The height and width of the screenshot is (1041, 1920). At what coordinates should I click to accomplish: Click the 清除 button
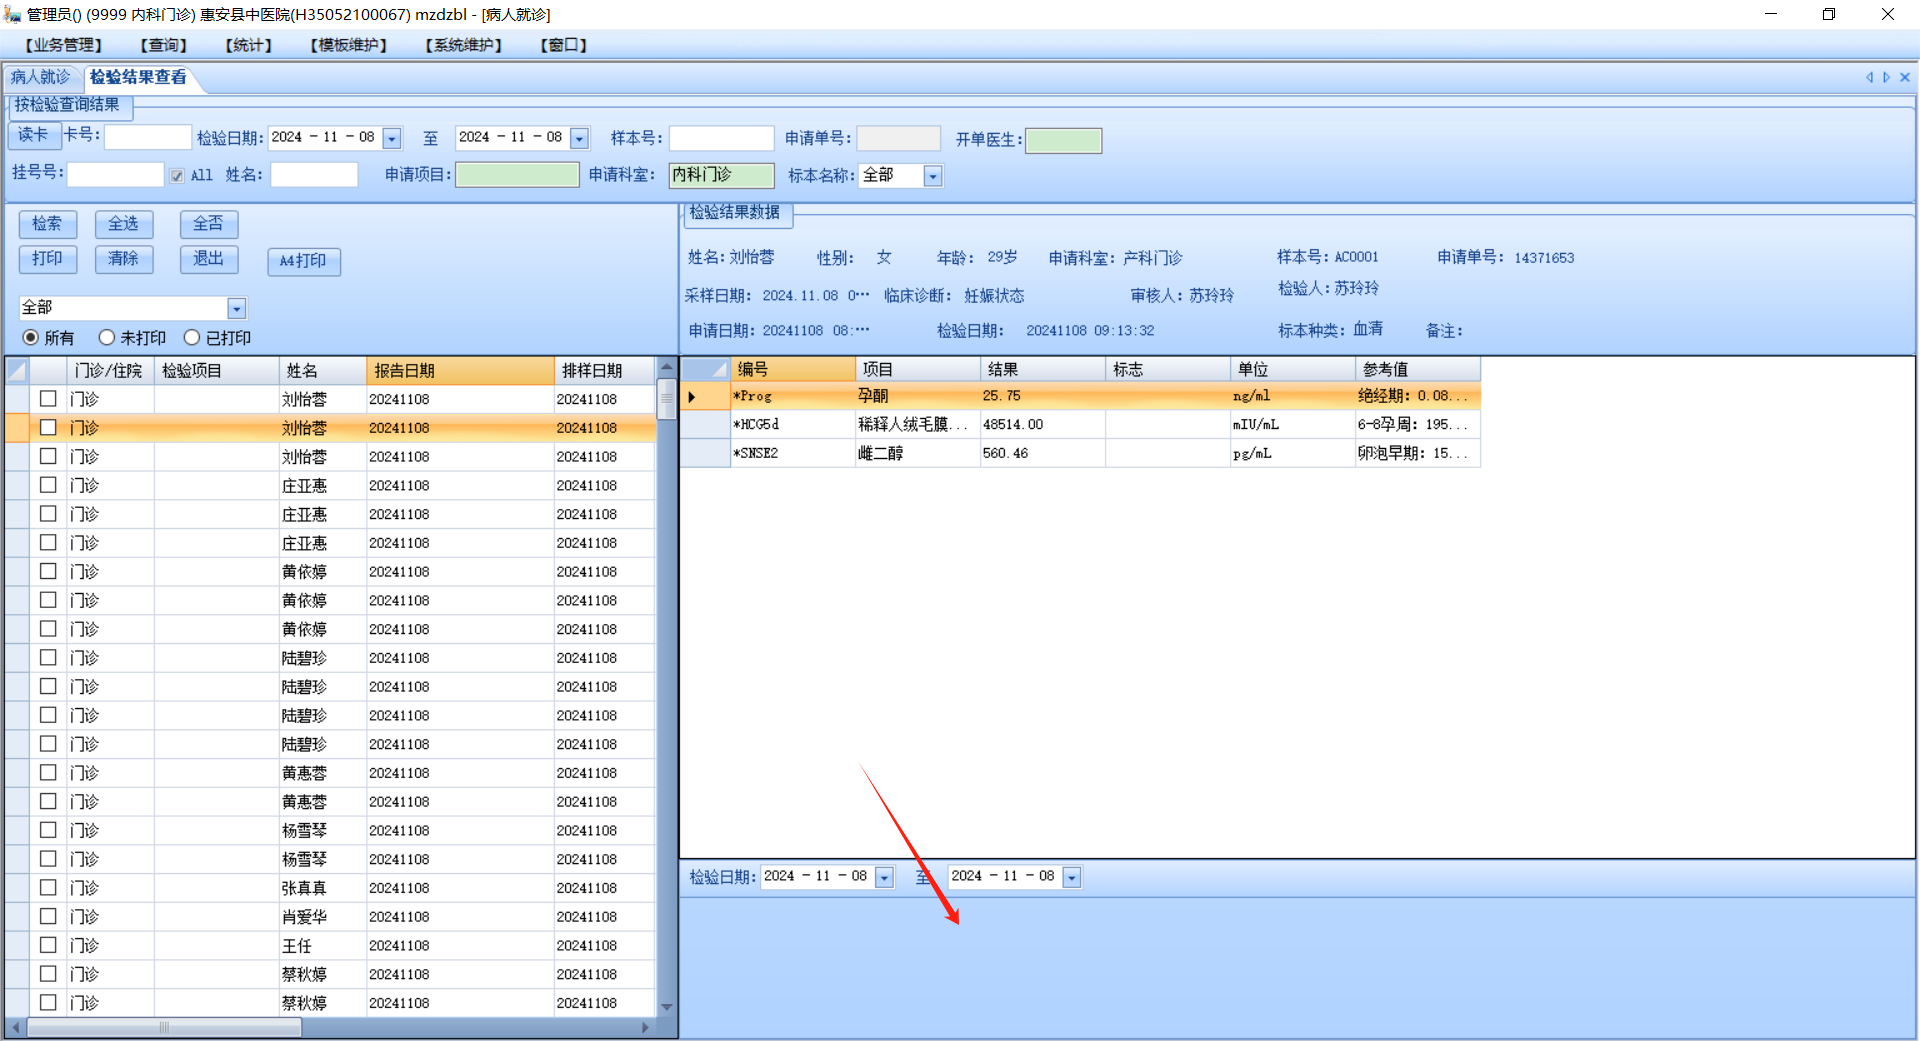coord(124,259)
